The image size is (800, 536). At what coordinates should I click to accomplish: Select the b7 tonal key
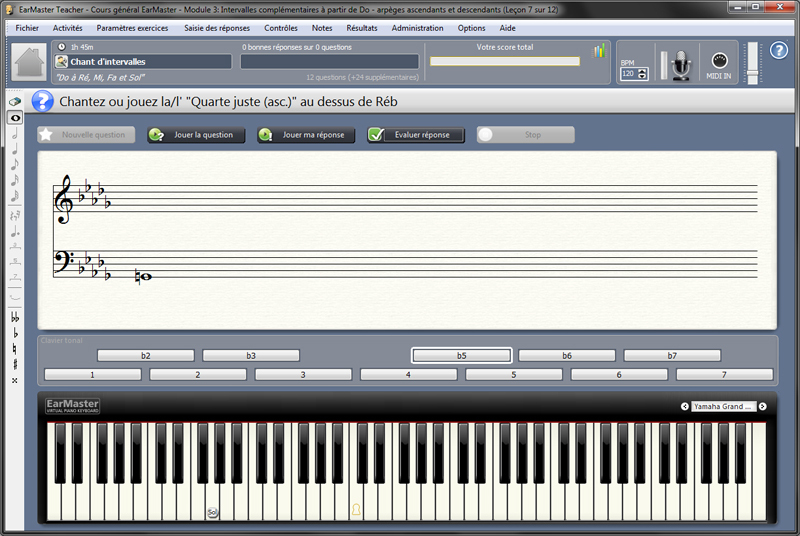(672, 355)
